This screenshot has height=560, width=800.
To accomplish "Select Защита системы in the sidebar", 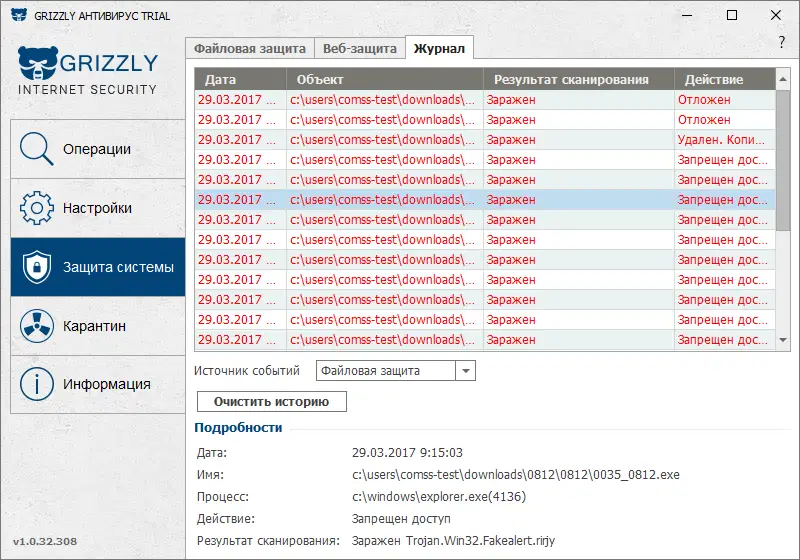I will (98, 267).
